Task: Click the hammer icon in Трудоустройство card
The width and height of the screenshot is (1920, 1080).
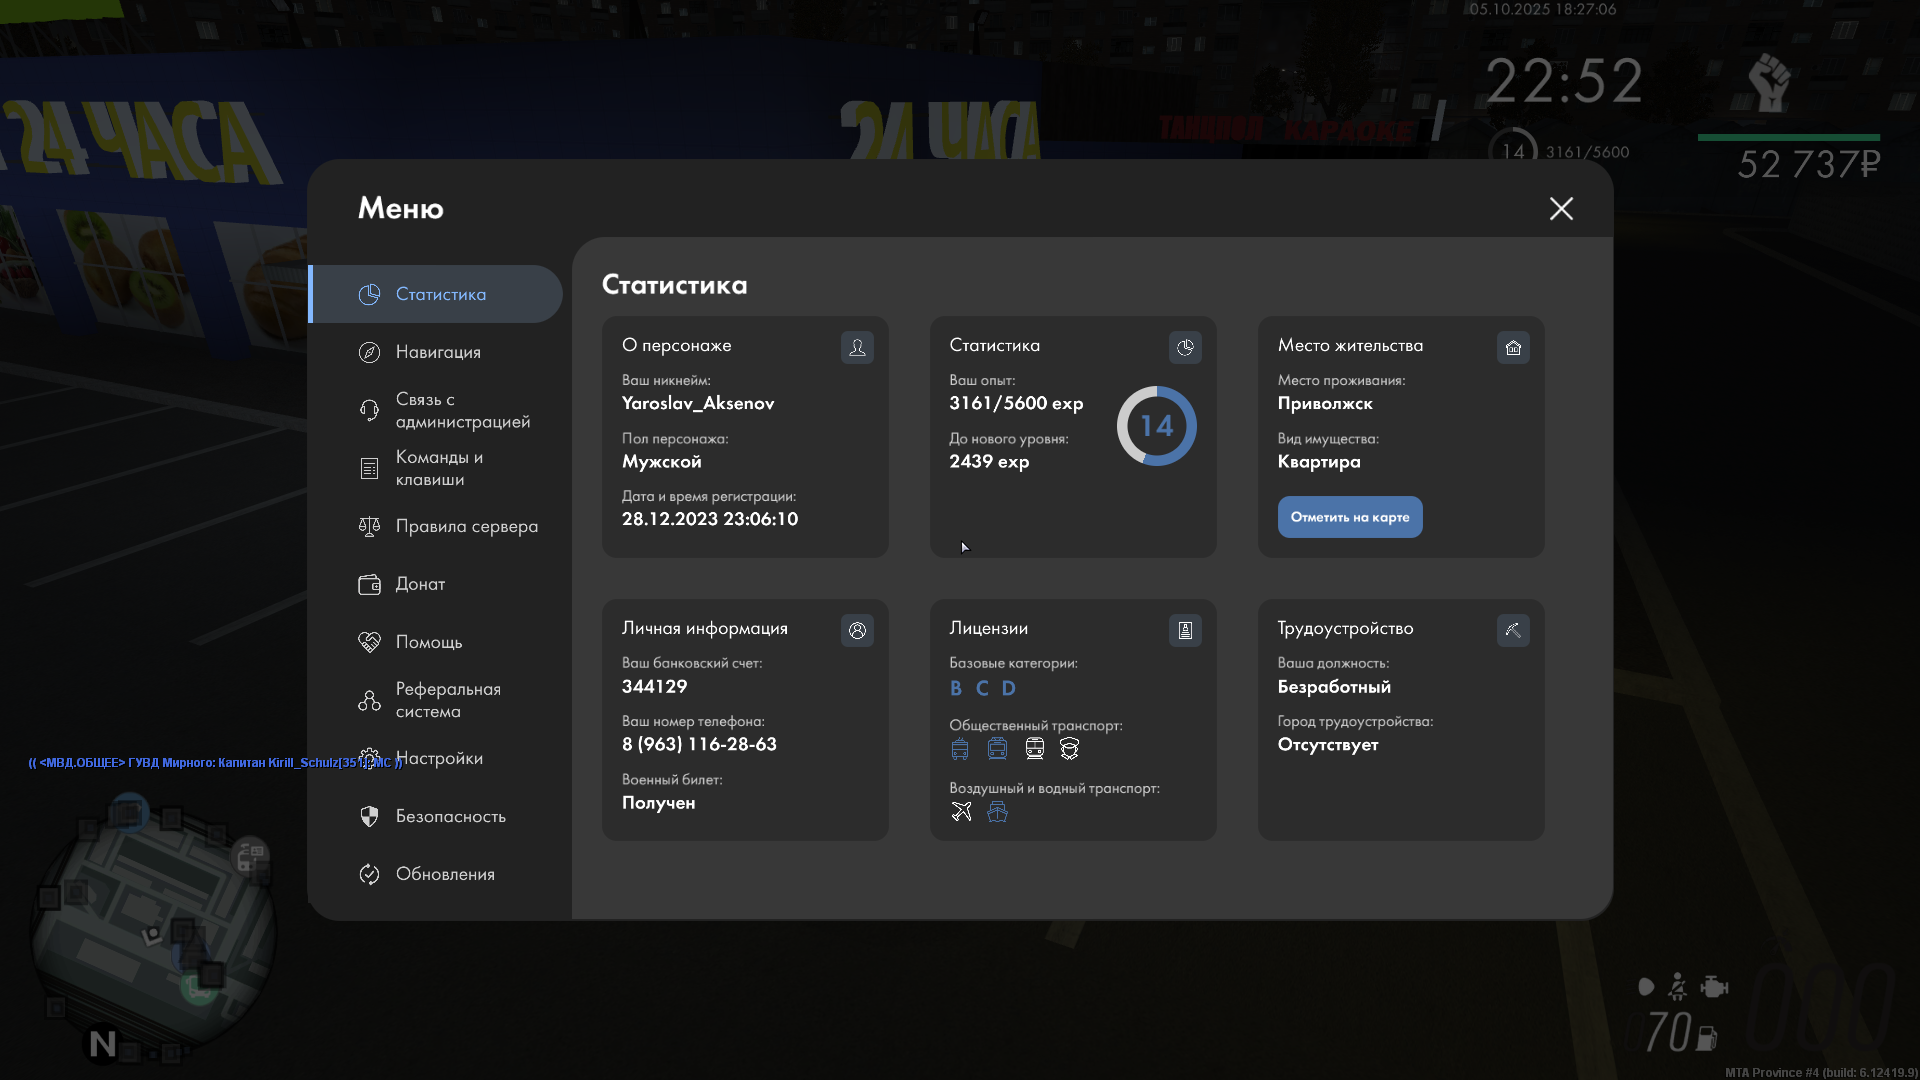Action: 1513,630
